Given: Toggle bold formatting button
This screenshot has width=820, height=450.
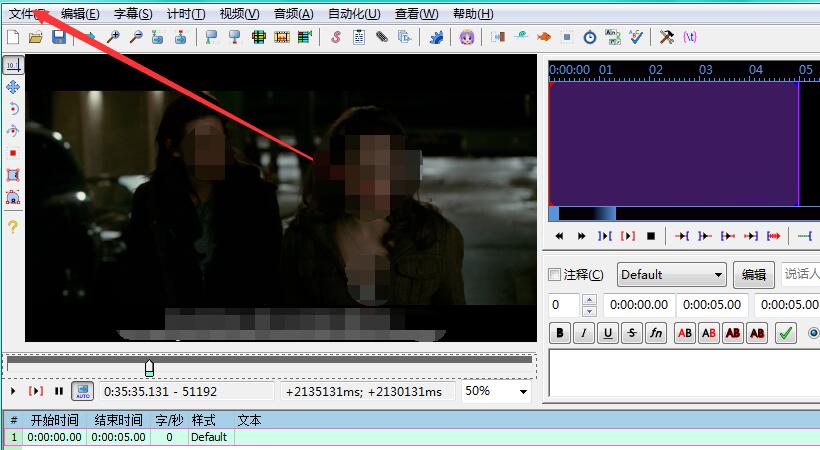Looking at the screenshot, I should pyautogui.click(x=560, y=333).
